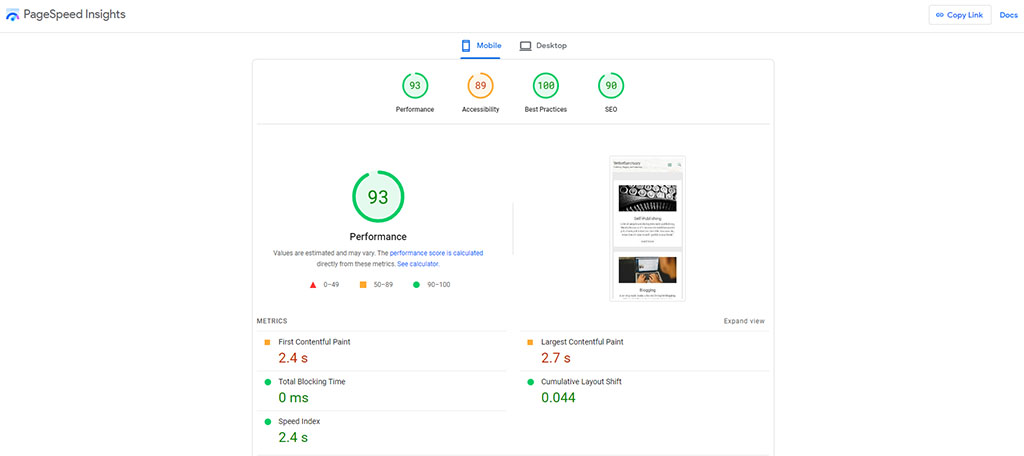Click the 0.044 layout shift value
Image resolution: width=1024 pixels, height=456 pixels.
point(558,398)
